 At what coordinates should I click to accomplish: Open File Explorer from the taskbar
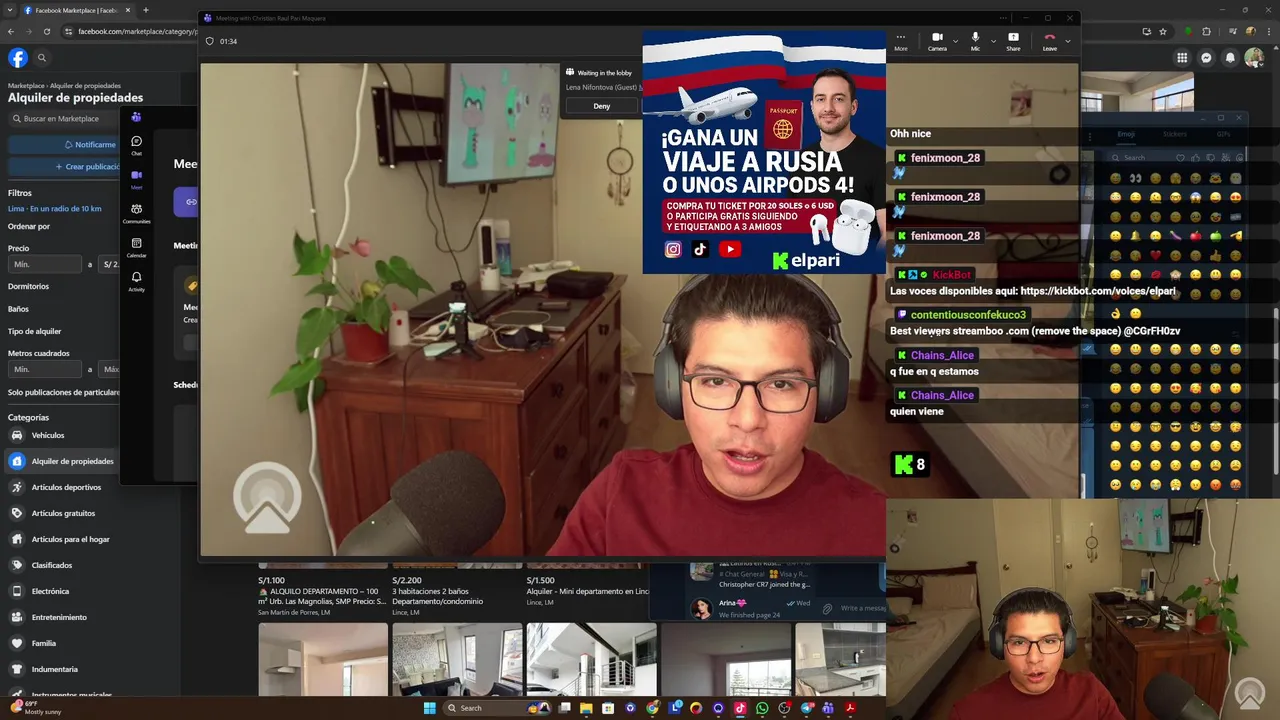pos(586,708)
